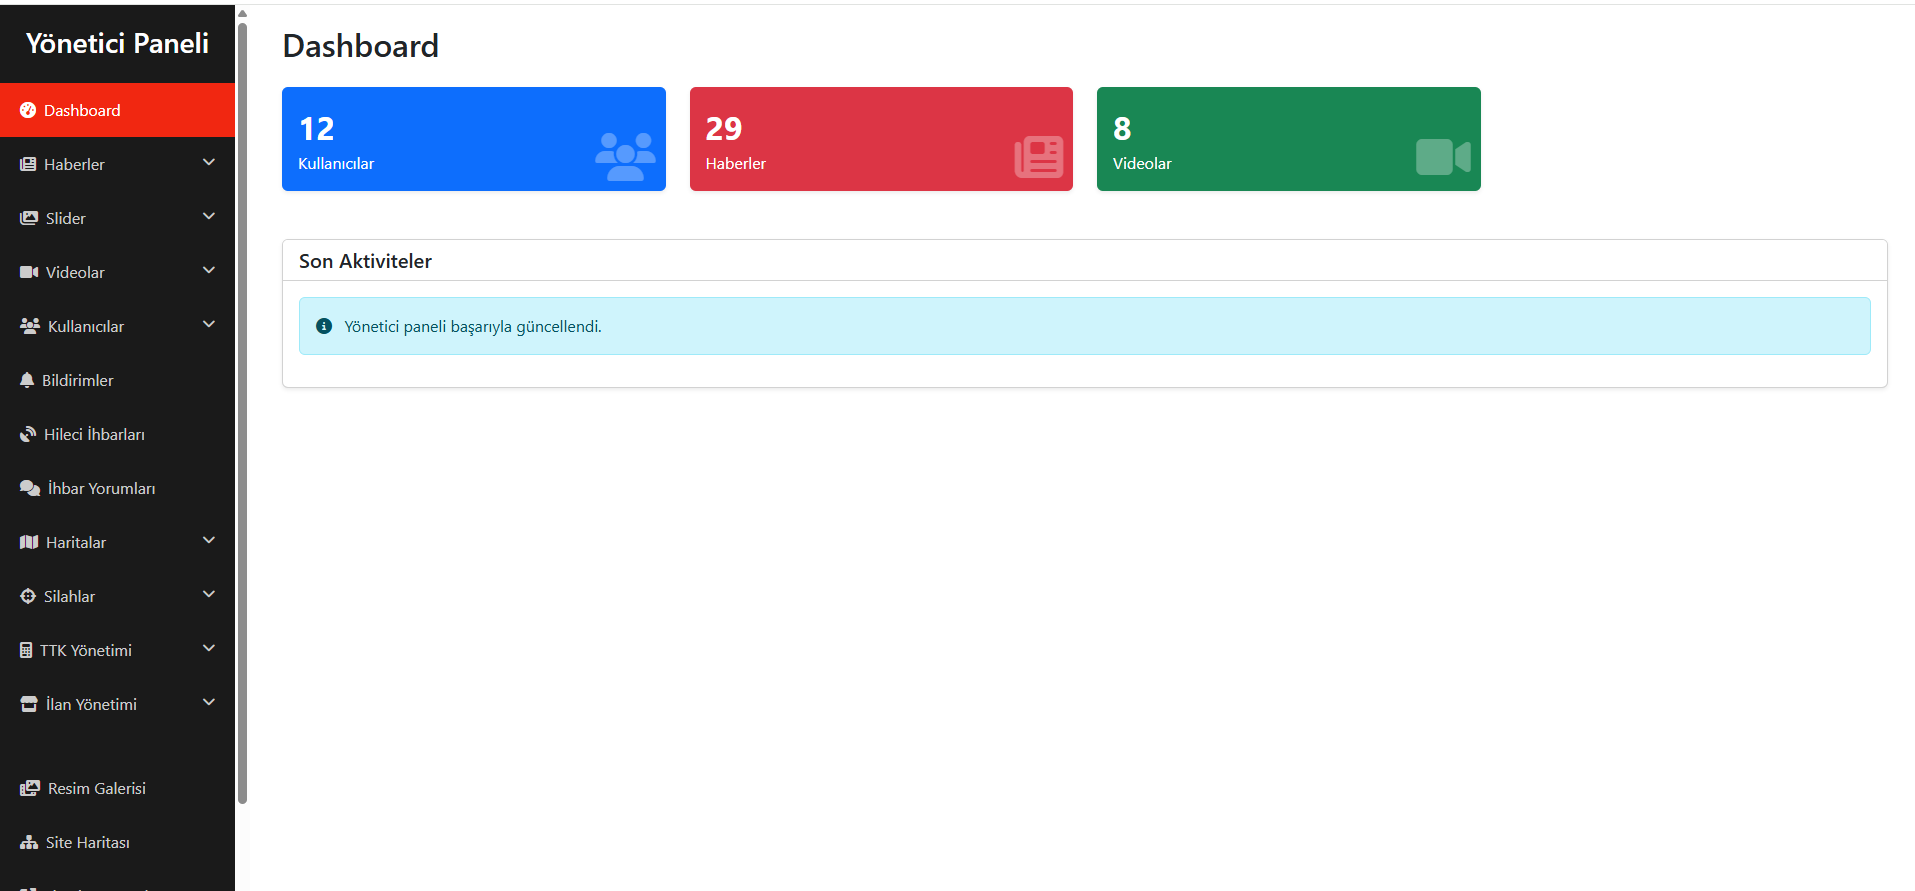Image resolution: width=1915 pixels, height=891 pixels.
Task: Expand the Haritalar dropdown arrow
Action: [209, 540]
